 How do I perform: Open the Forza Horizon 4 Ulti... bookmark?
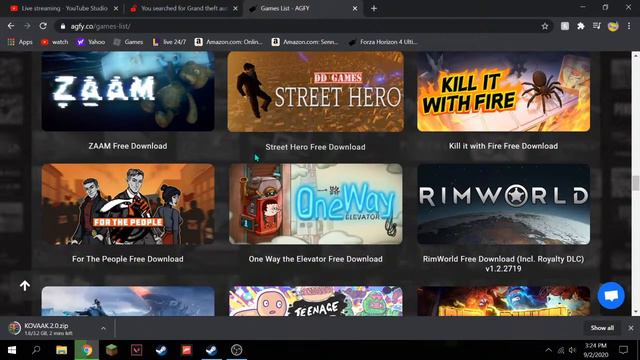coord(383,42)
